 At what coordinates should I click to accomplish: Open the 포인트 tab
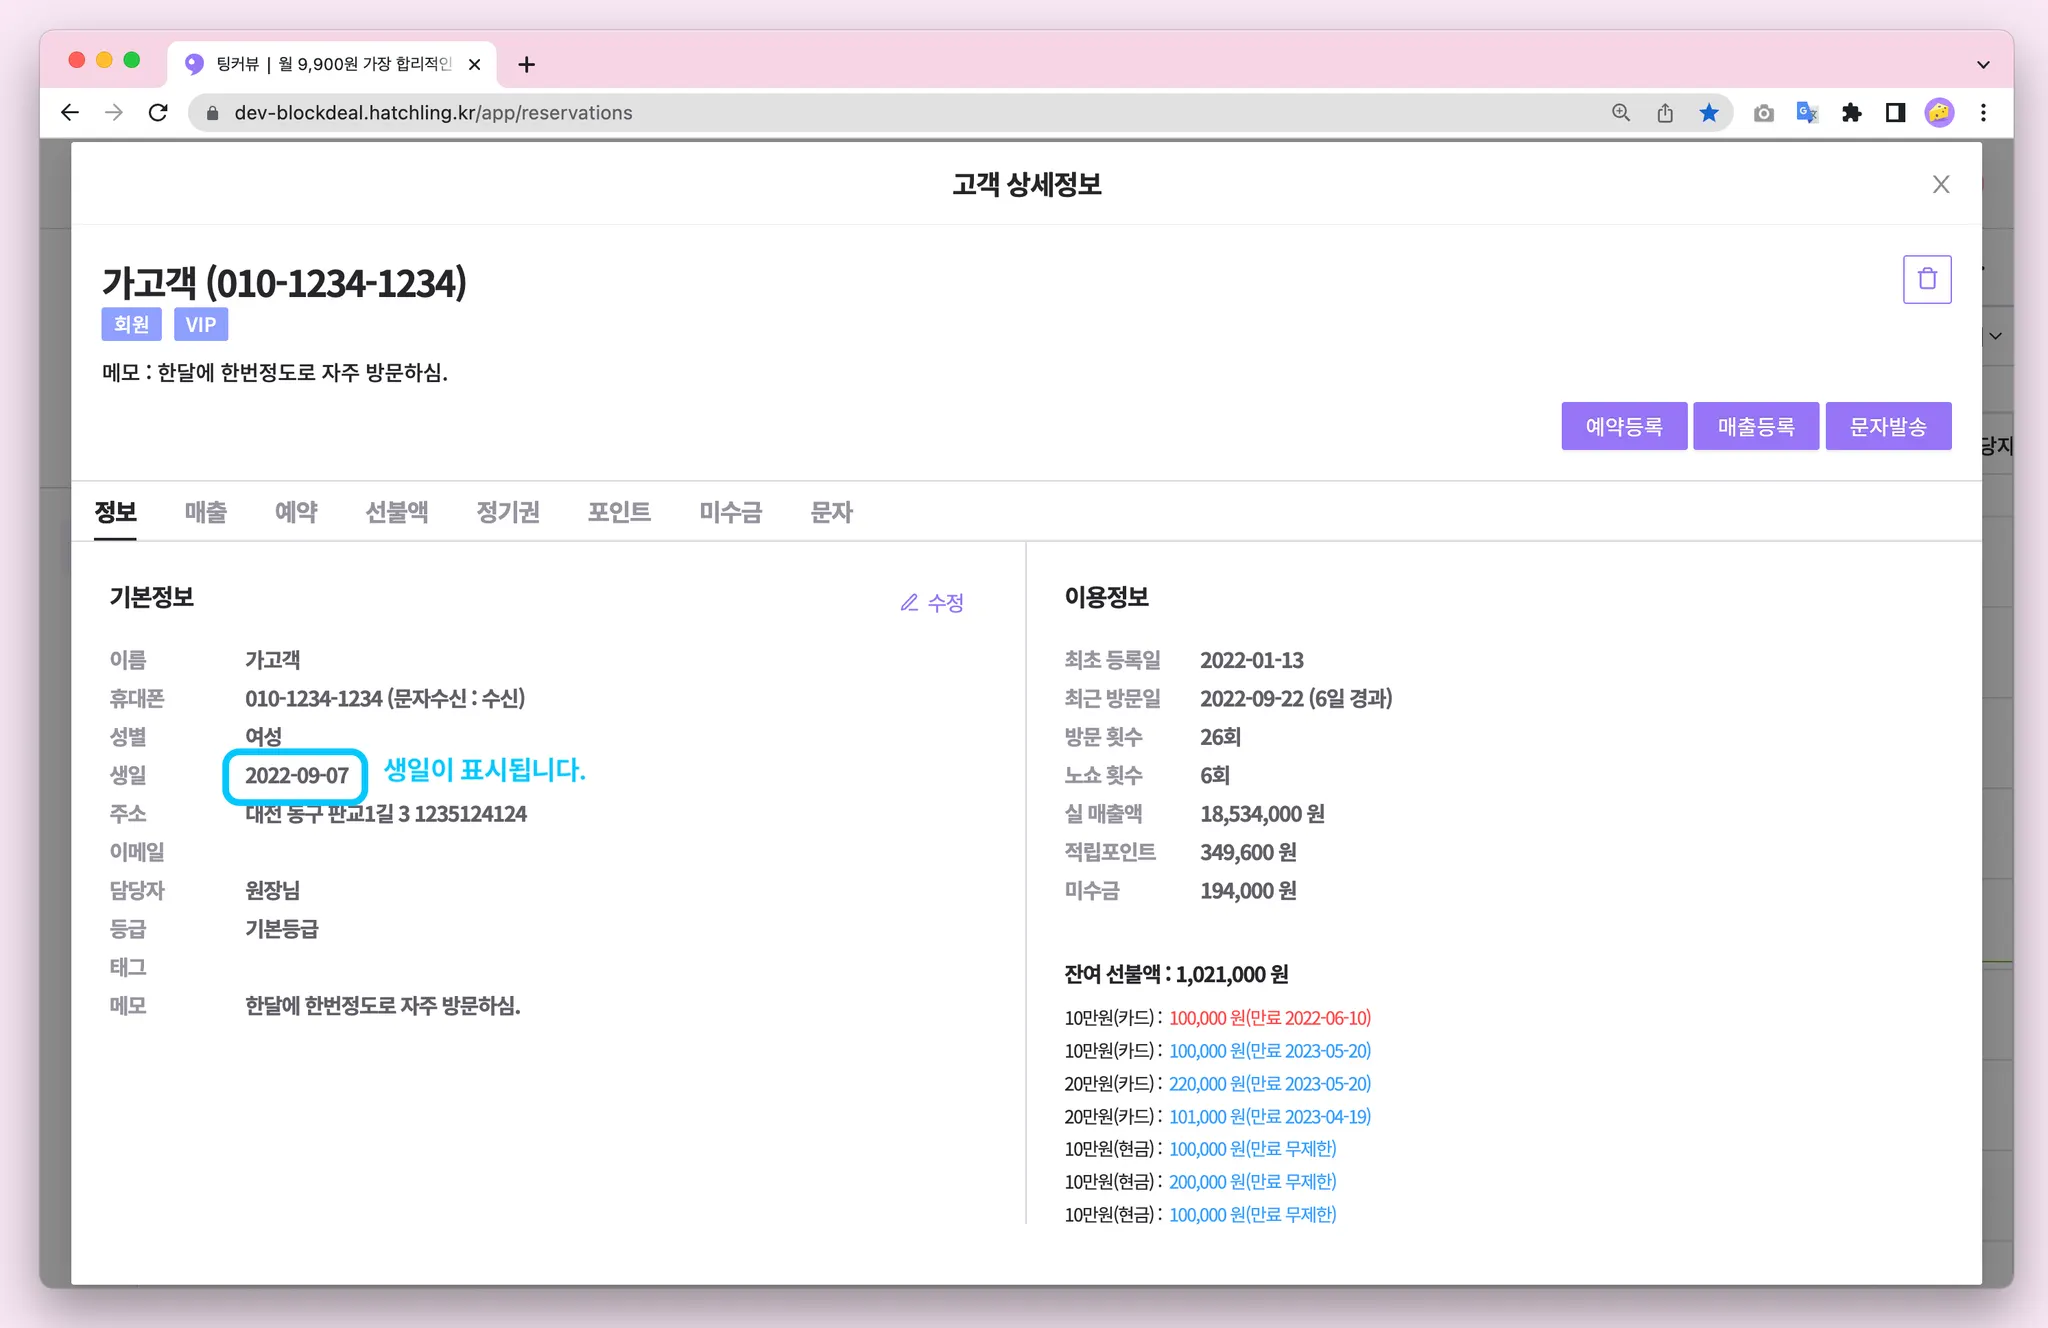tap(619, 512)
